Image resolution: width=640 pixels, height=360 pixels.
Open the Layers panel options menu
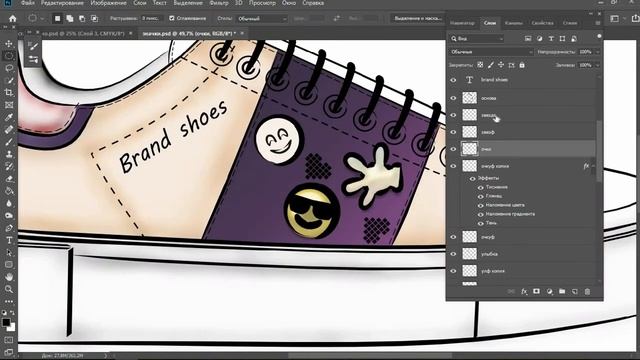598,23
